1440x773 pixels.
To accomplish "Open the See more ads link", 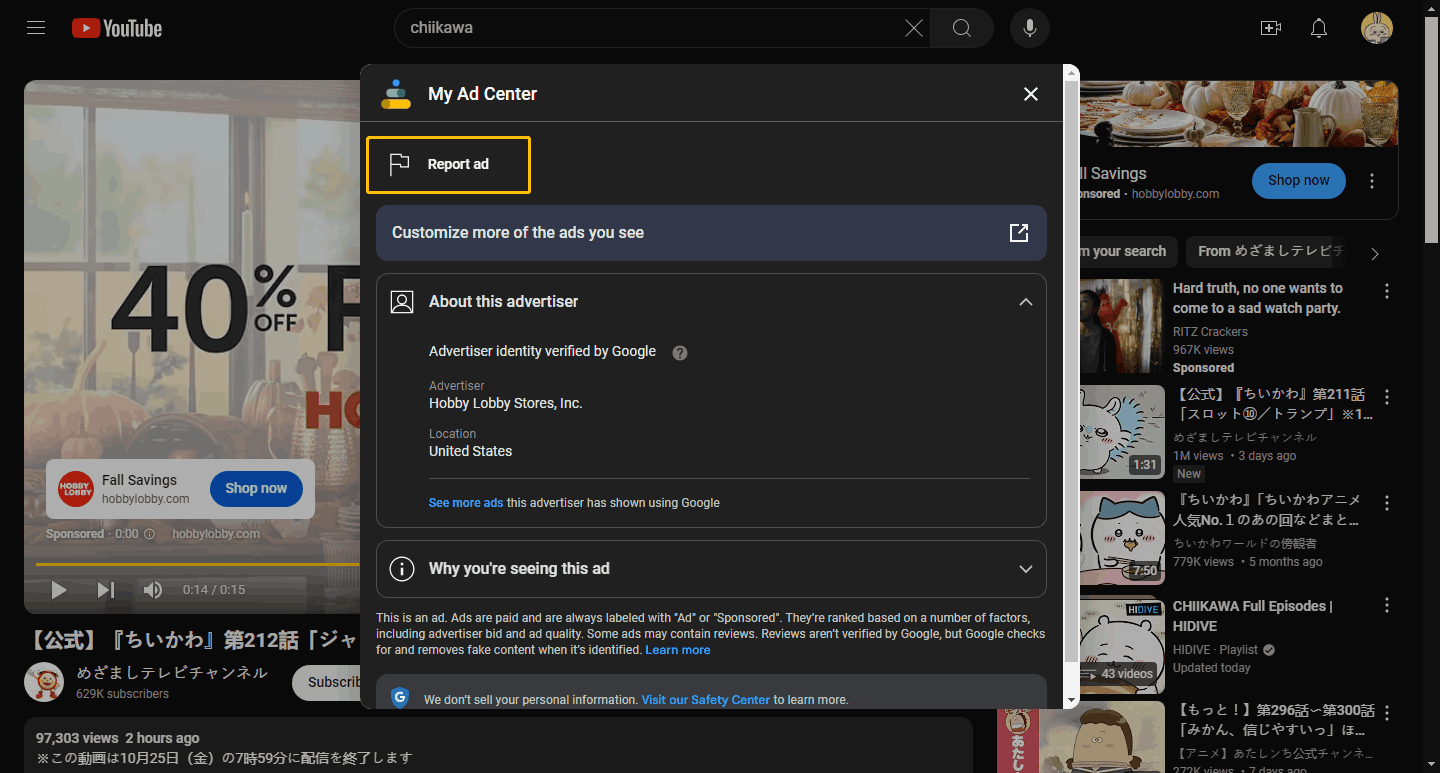I will (x=466, y=503).
